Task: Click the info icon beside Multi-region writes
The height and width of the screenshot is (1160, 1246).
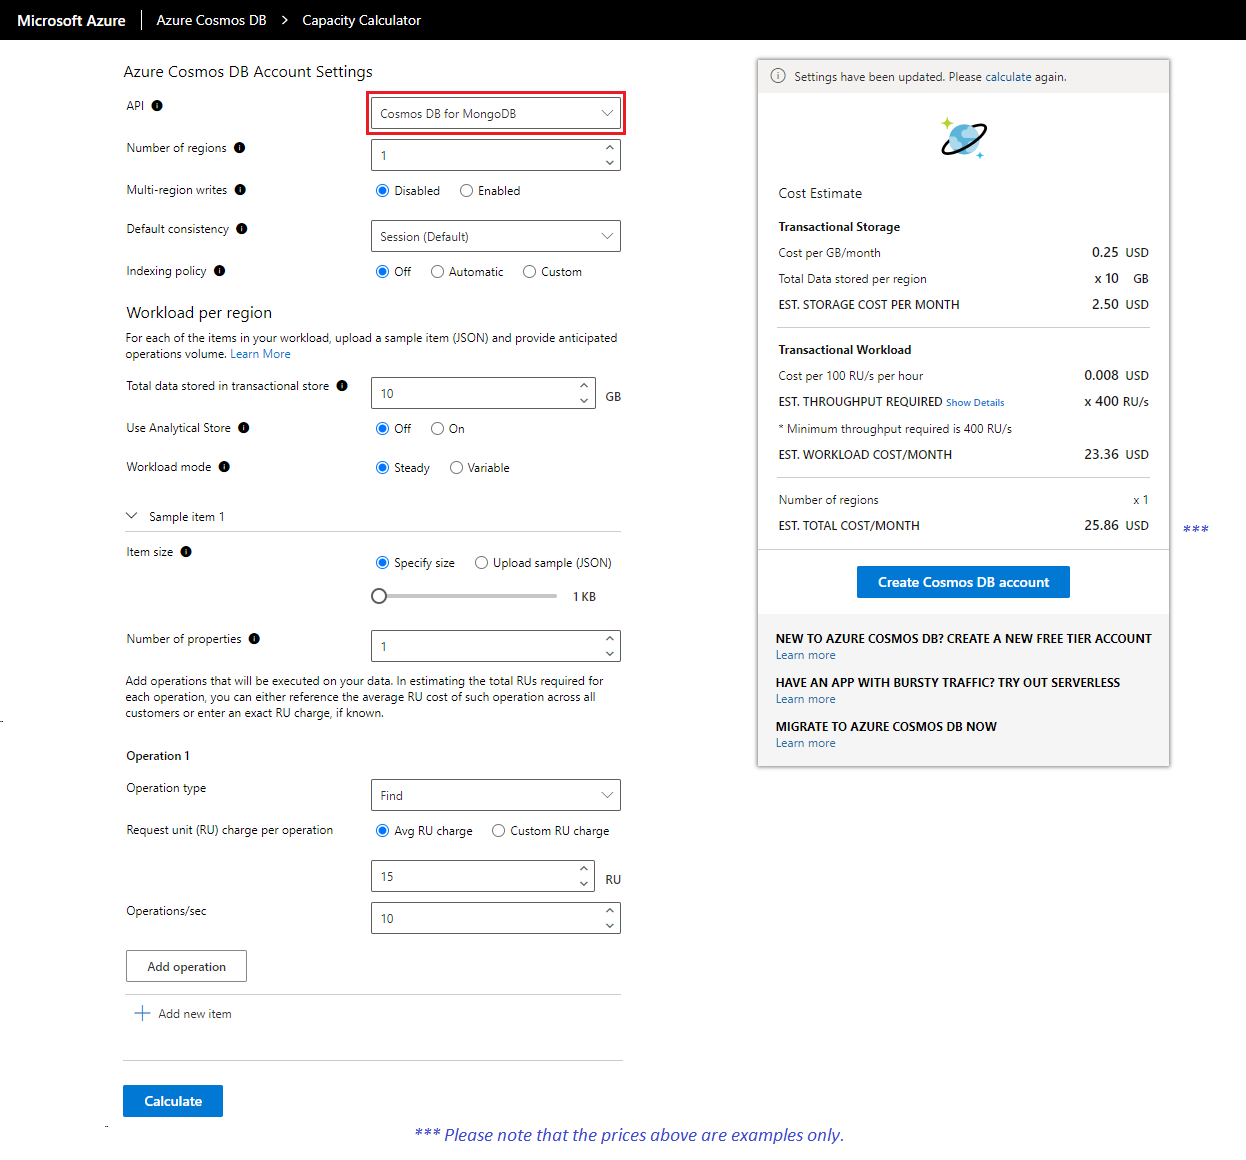Action: pos(241,190)
